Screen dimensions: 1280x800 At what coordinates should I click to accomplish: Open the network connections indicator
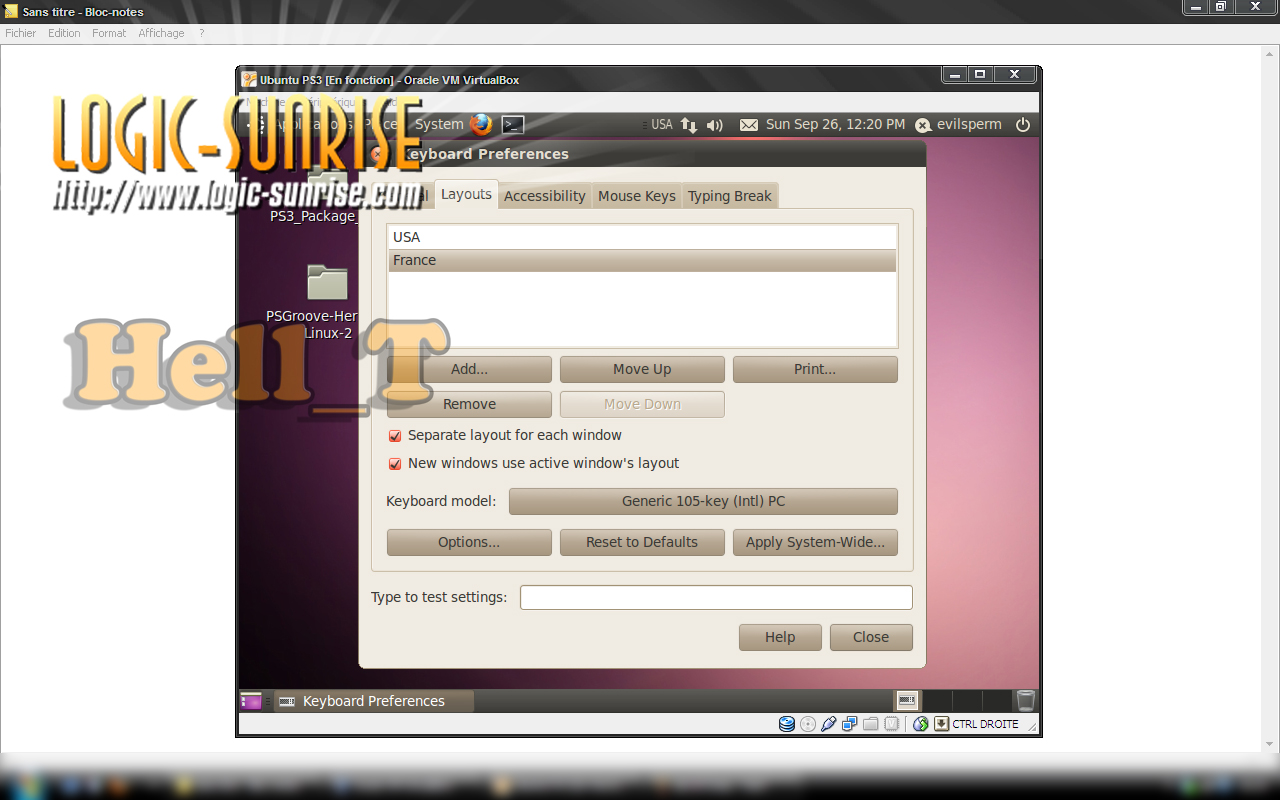[689, 125]
